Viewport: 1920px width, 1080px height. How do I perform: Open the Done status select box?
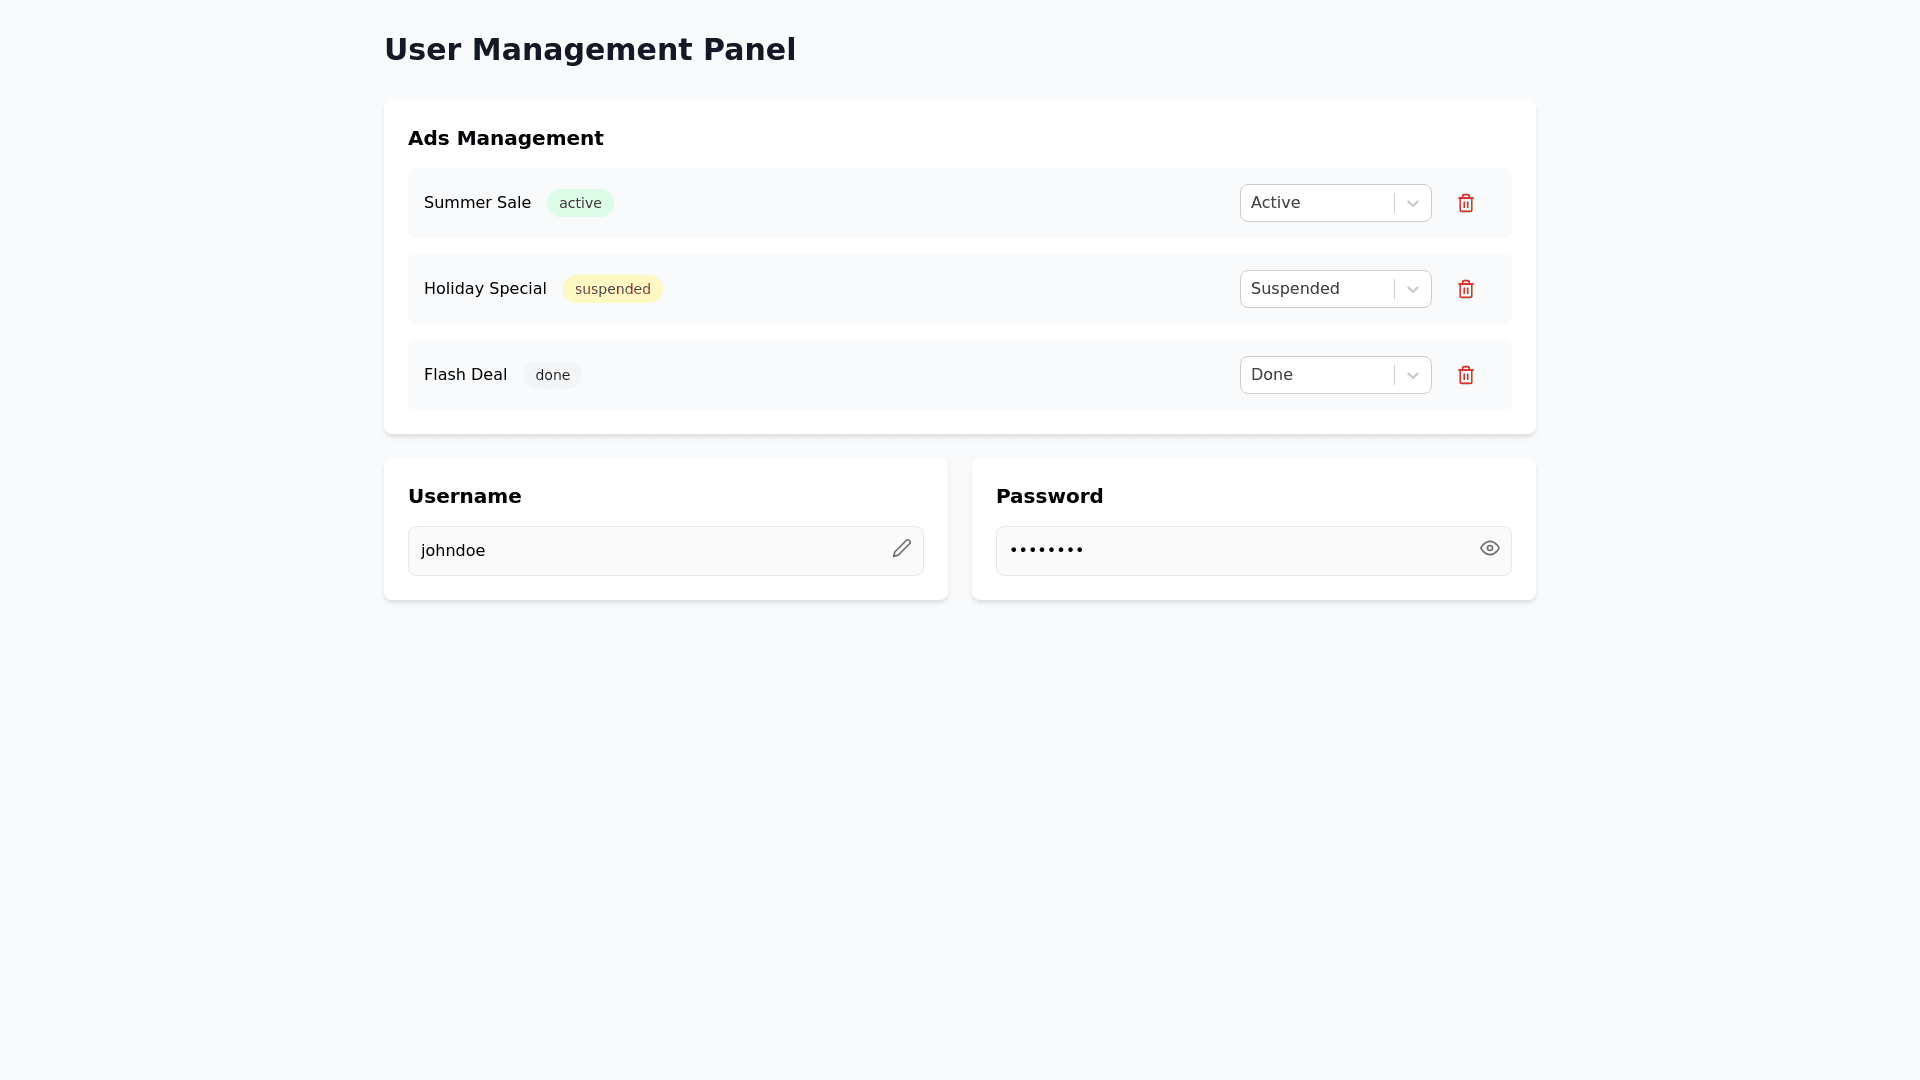tap(1315, 375)
